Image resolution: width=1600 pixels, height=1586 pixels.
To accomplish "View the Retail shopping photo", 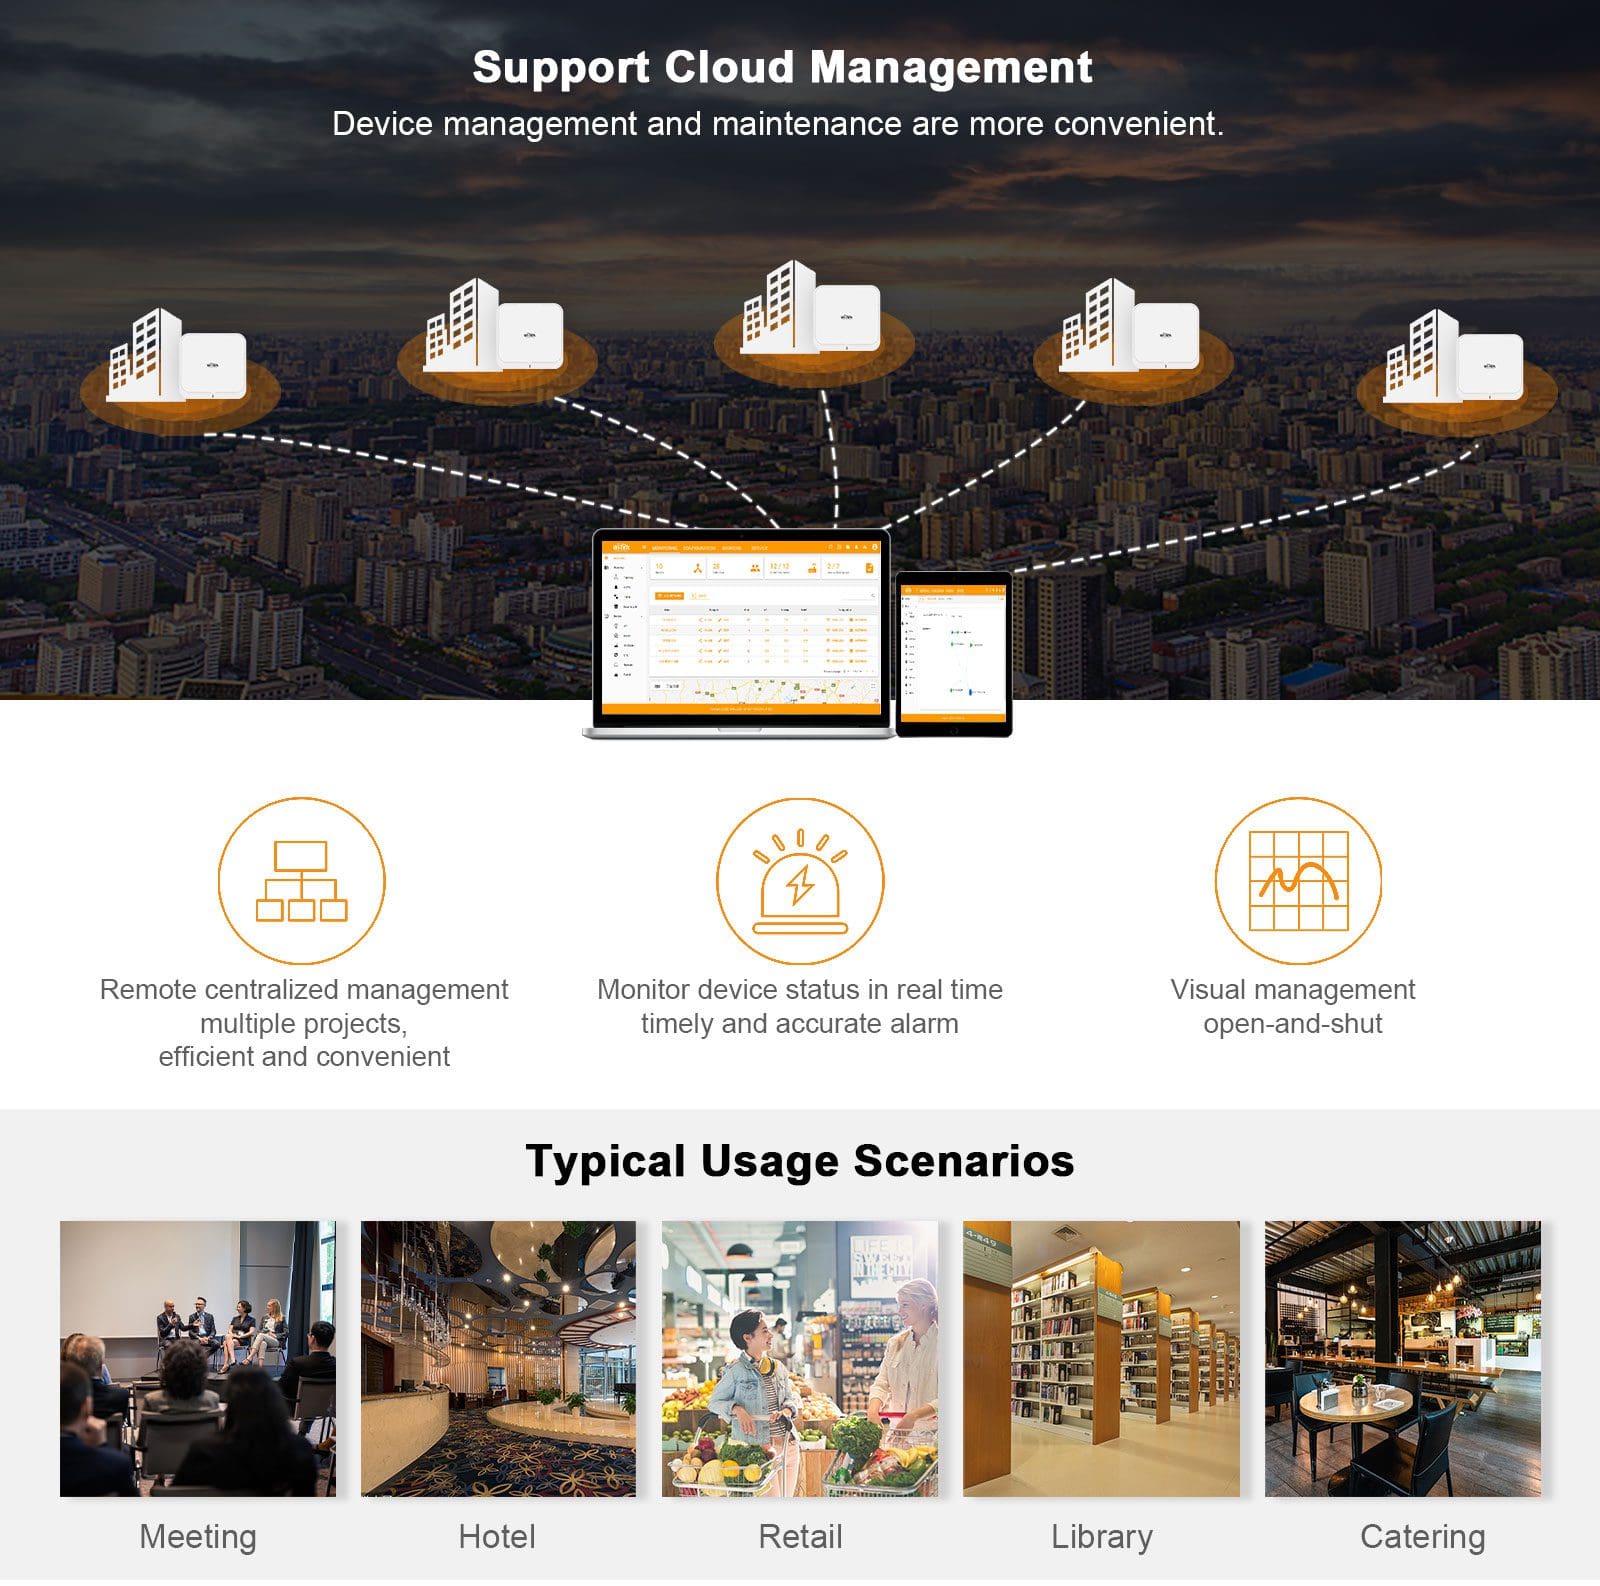I will 800,1358.
